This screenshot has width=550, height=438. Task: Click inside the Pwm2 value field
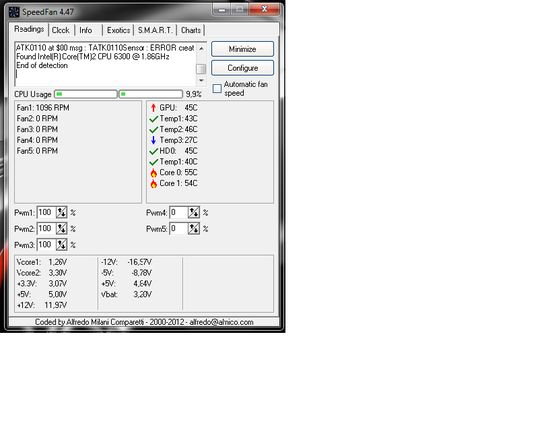pyautogui.click(x=47, y=229)
